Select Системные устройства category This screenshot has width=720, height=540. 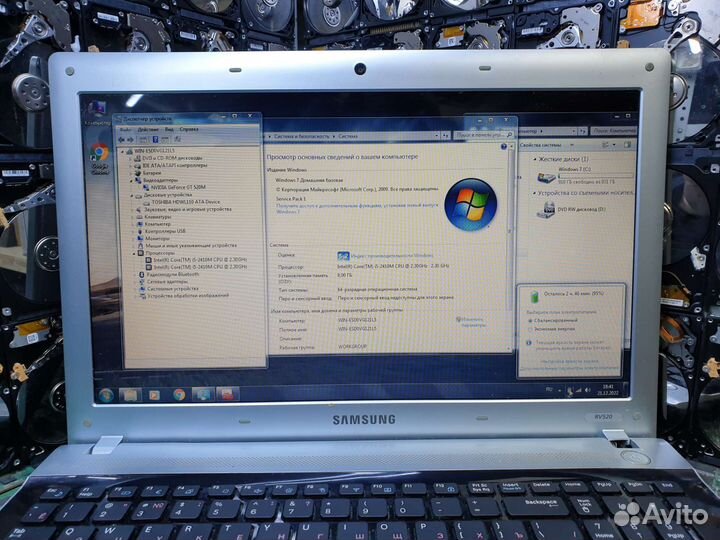(x=169, y=289)
